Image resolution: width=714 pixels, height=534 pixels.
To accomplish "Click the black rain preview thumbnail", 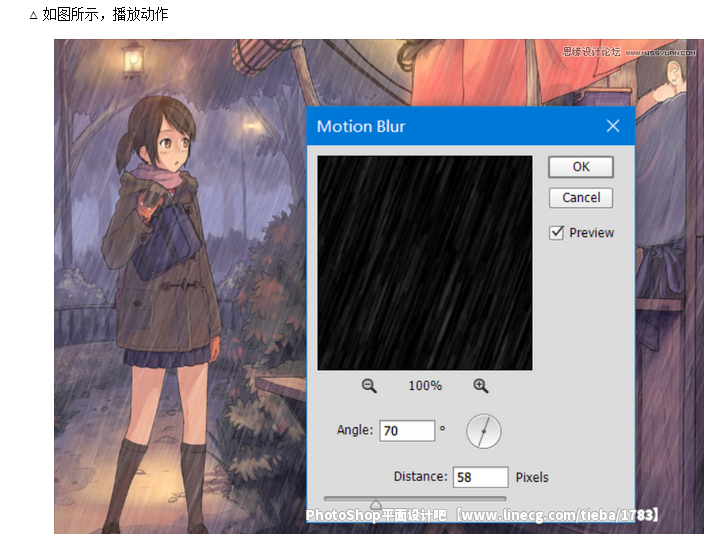I will click(x=425, y=263).
